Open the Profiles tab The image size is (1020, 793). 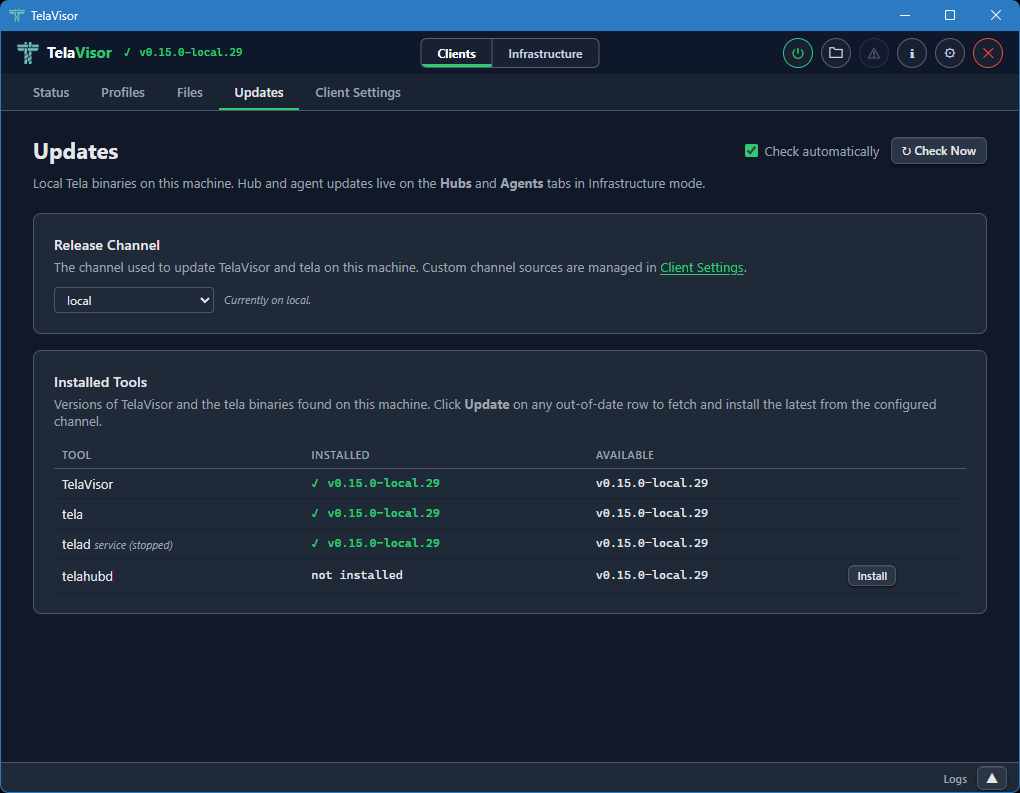[x=123, y=92]
